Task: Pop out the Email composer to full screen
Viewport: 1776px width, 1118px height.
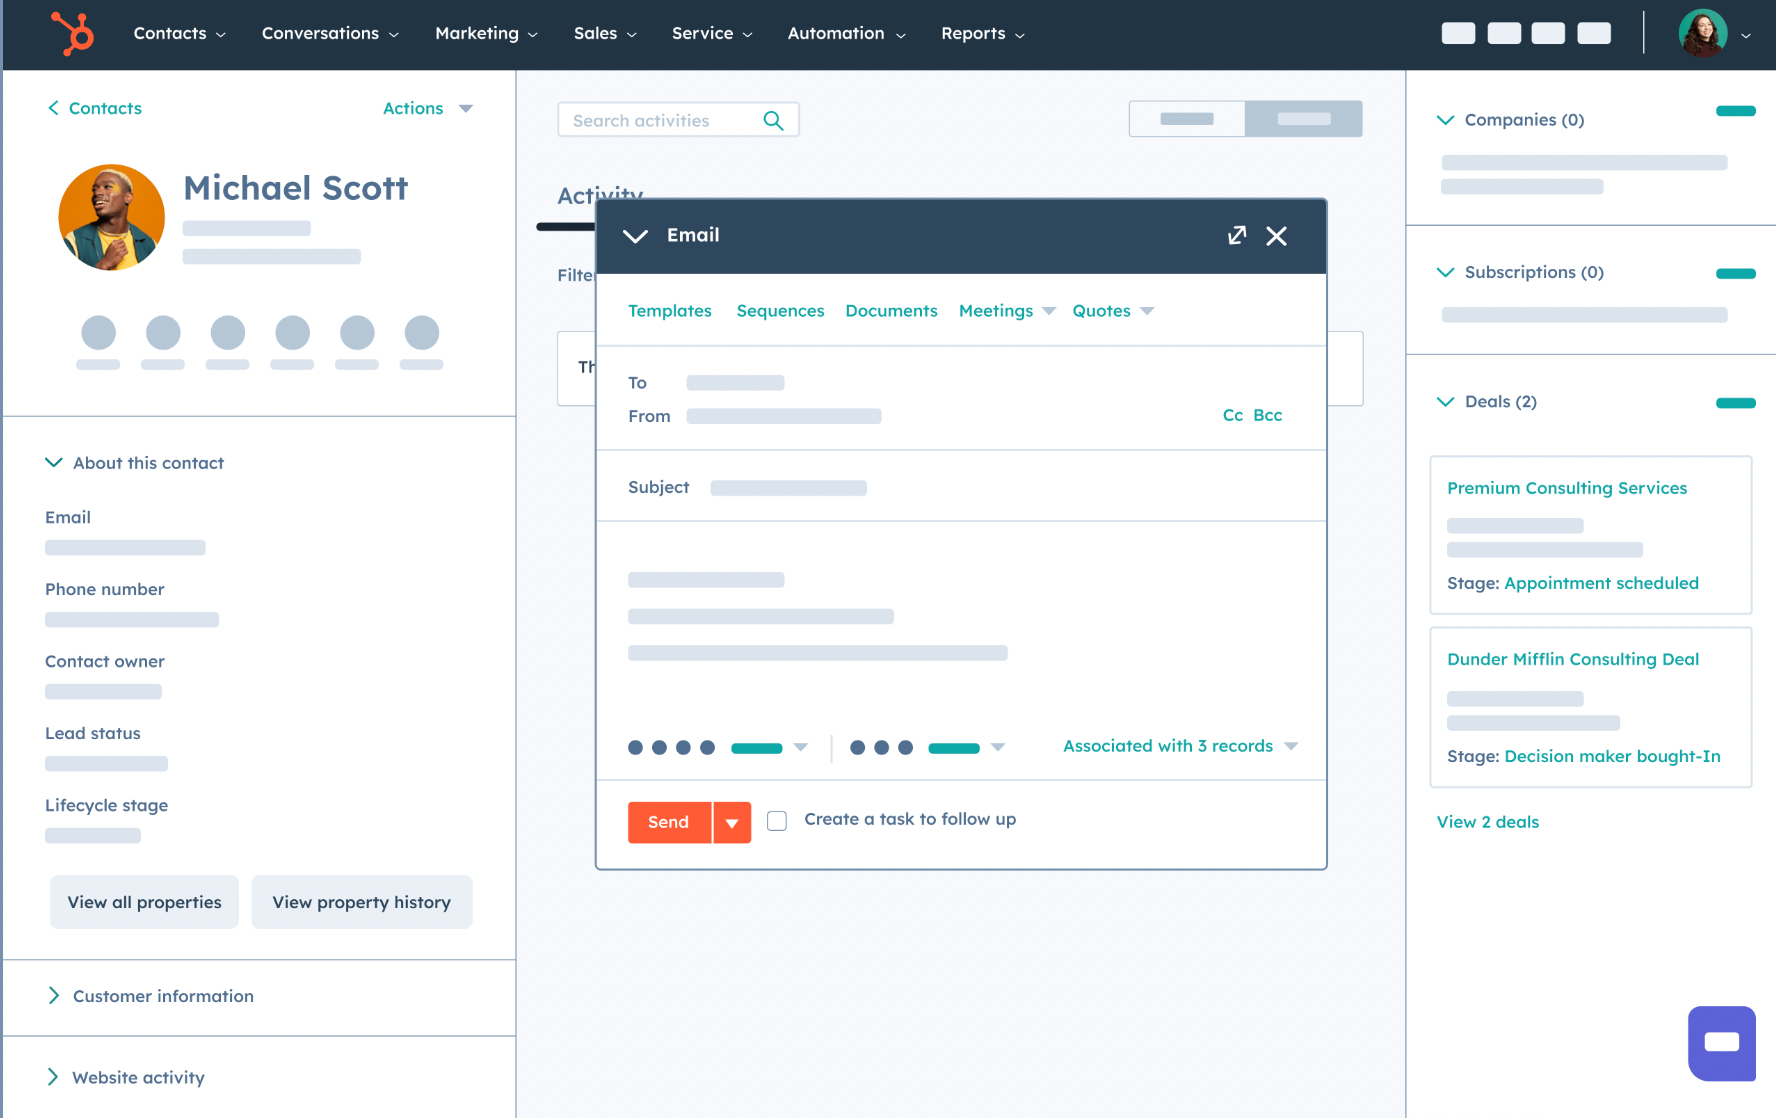Action: tap(1236, 235)
